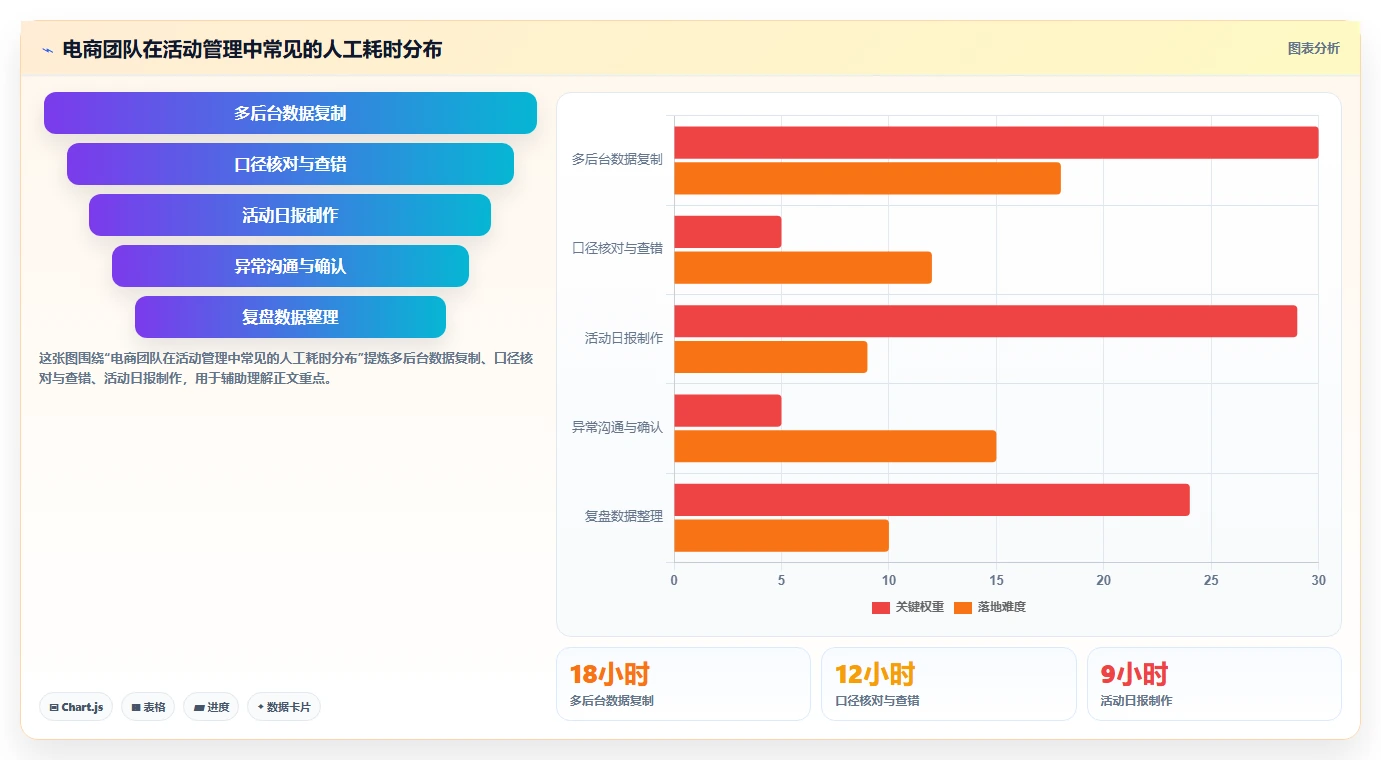
Task: Open the 9小时 data card
Action: coord(1214,684)
